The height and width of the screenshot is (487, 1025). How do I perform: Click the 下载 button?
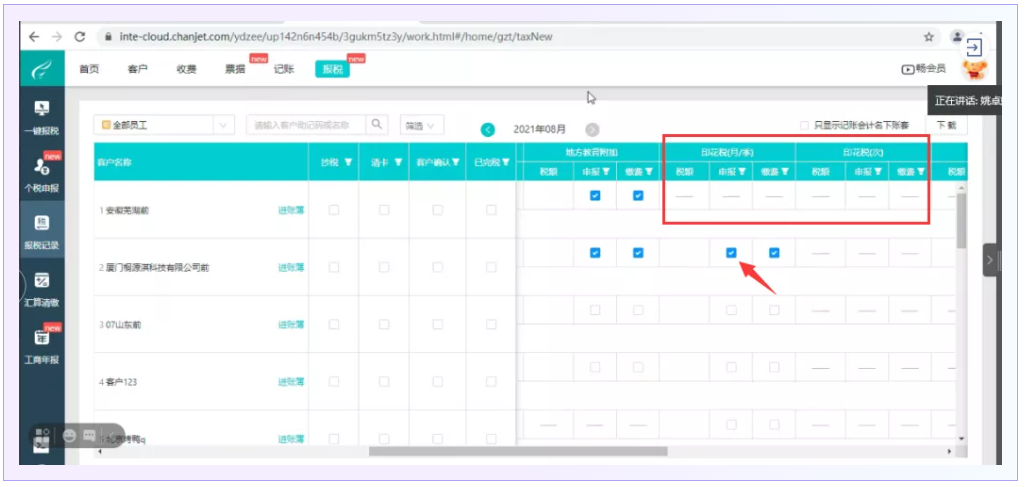[945, 125]
